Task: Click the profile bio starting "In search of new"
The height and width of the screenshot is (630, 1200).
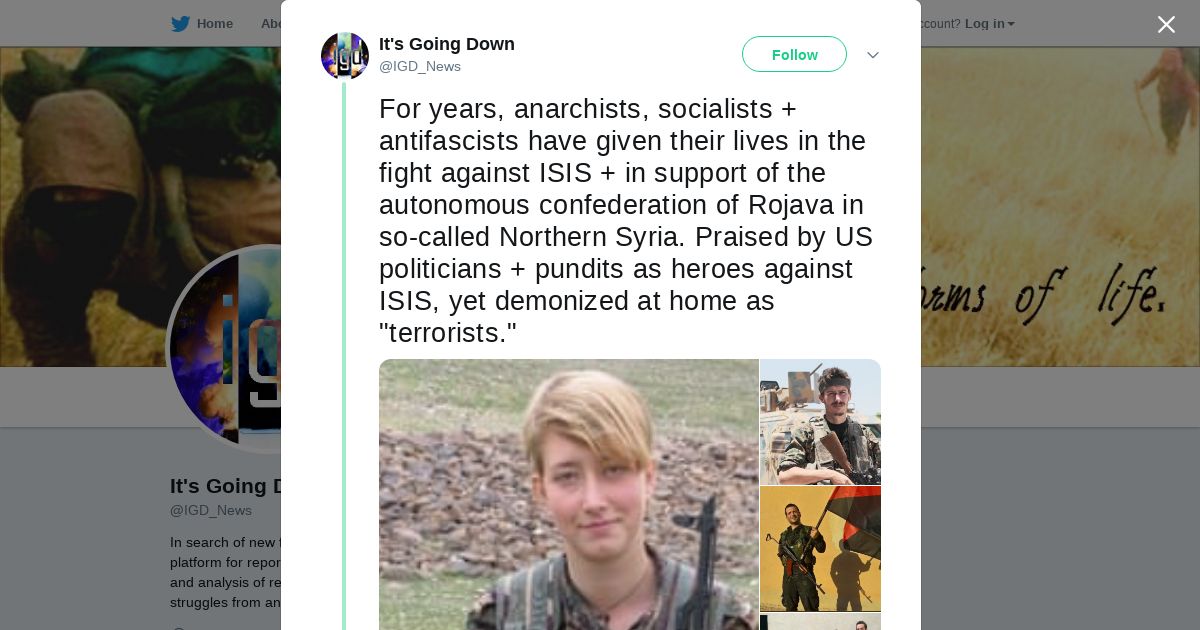Action: pyautogui.click(x=226, y=572)
